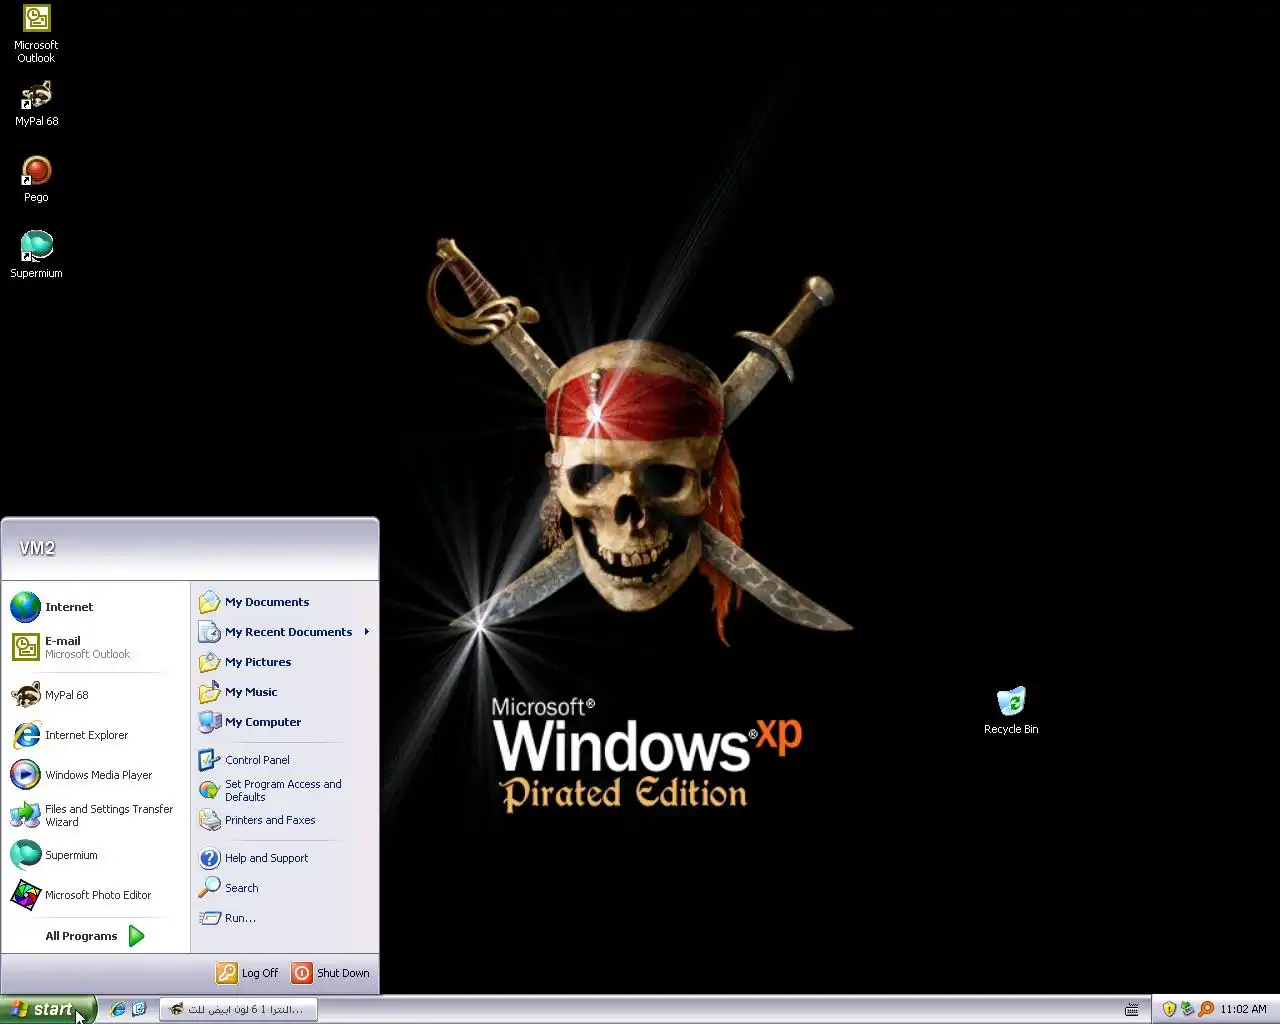Launch Internet Explorer from the Quick Launch bar
This screenshot has height=1024, width=1280.
click(118, 1009)
